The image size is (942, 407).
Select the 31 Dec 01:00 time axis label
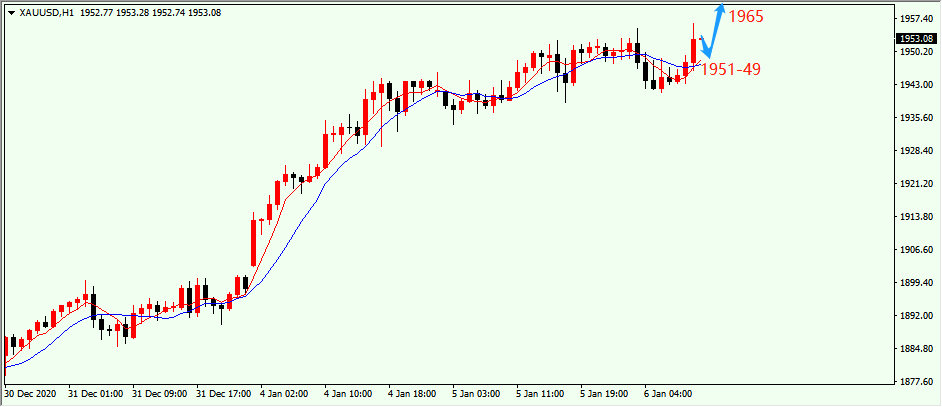tap(97, 394)
